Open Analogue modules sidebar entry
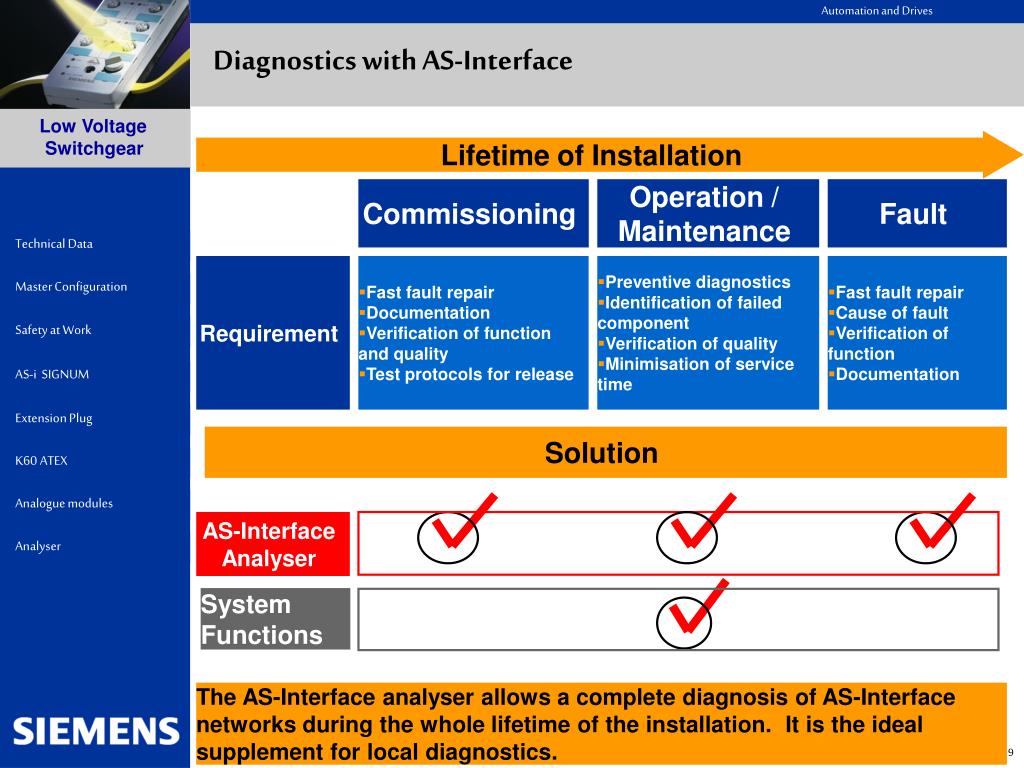 point(63,504)
